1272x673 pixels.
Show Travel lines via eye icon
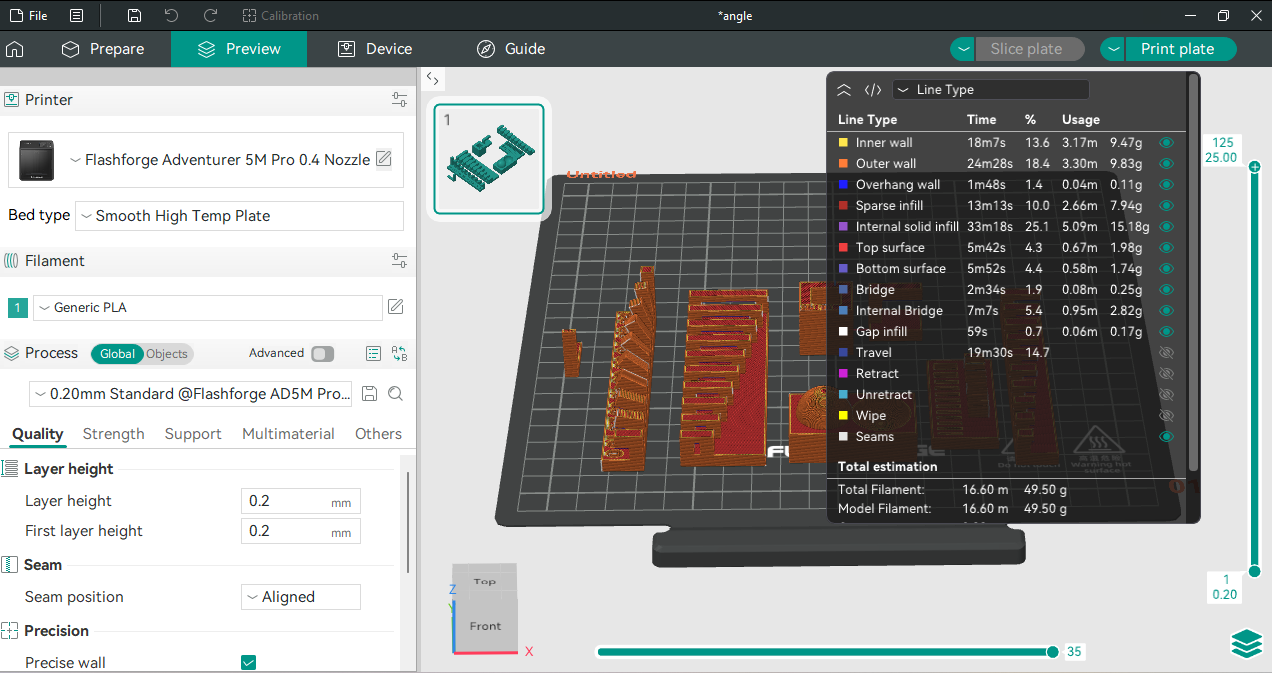[x=1166, y=353]
